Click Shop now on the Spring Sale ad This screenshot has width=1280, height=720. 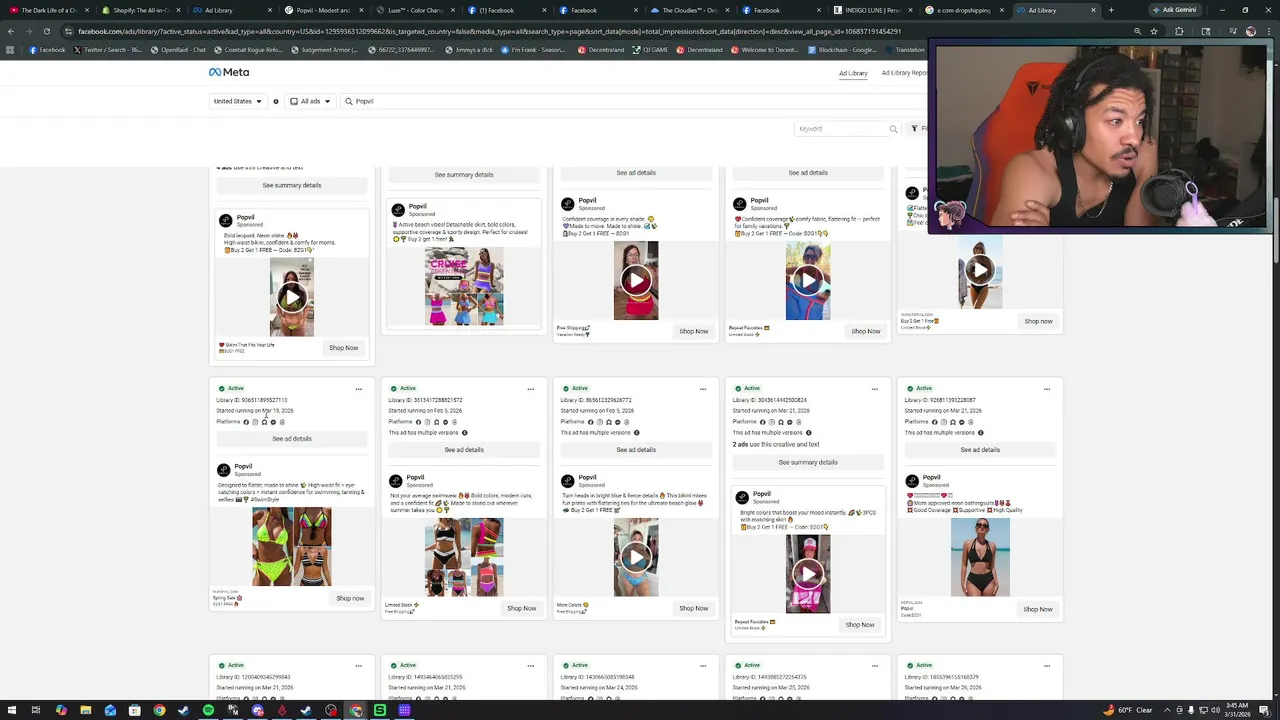[350, 598]
